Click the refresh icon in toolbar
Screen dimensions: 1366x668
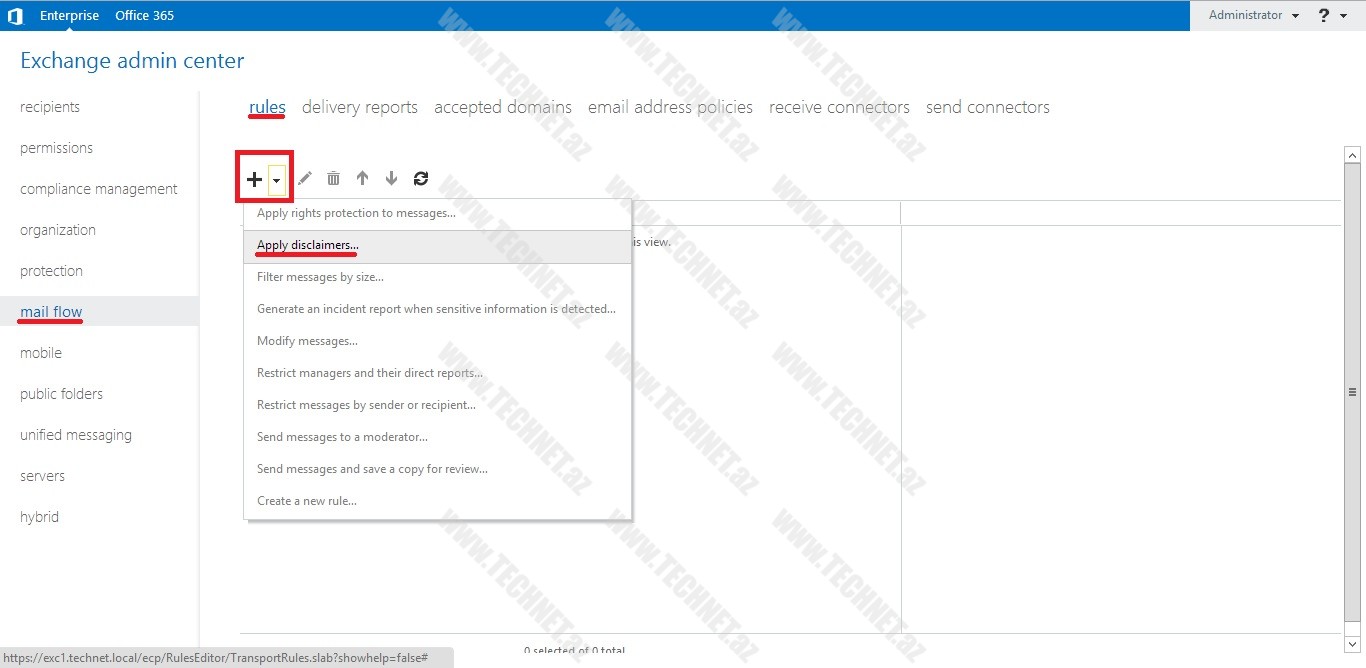click(421, 178)
